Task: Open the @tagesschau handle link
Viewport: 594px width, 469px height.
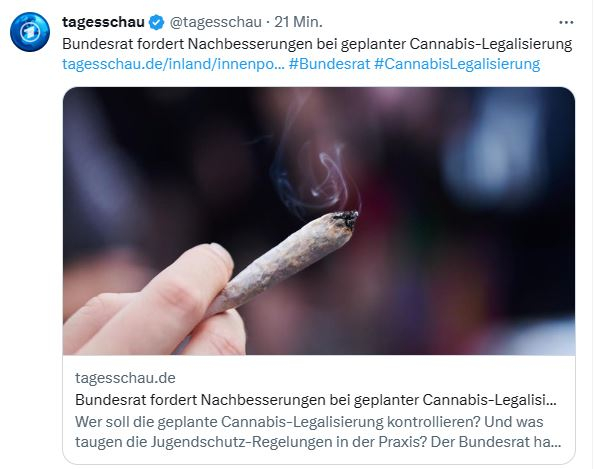Action: pos(216,22)
